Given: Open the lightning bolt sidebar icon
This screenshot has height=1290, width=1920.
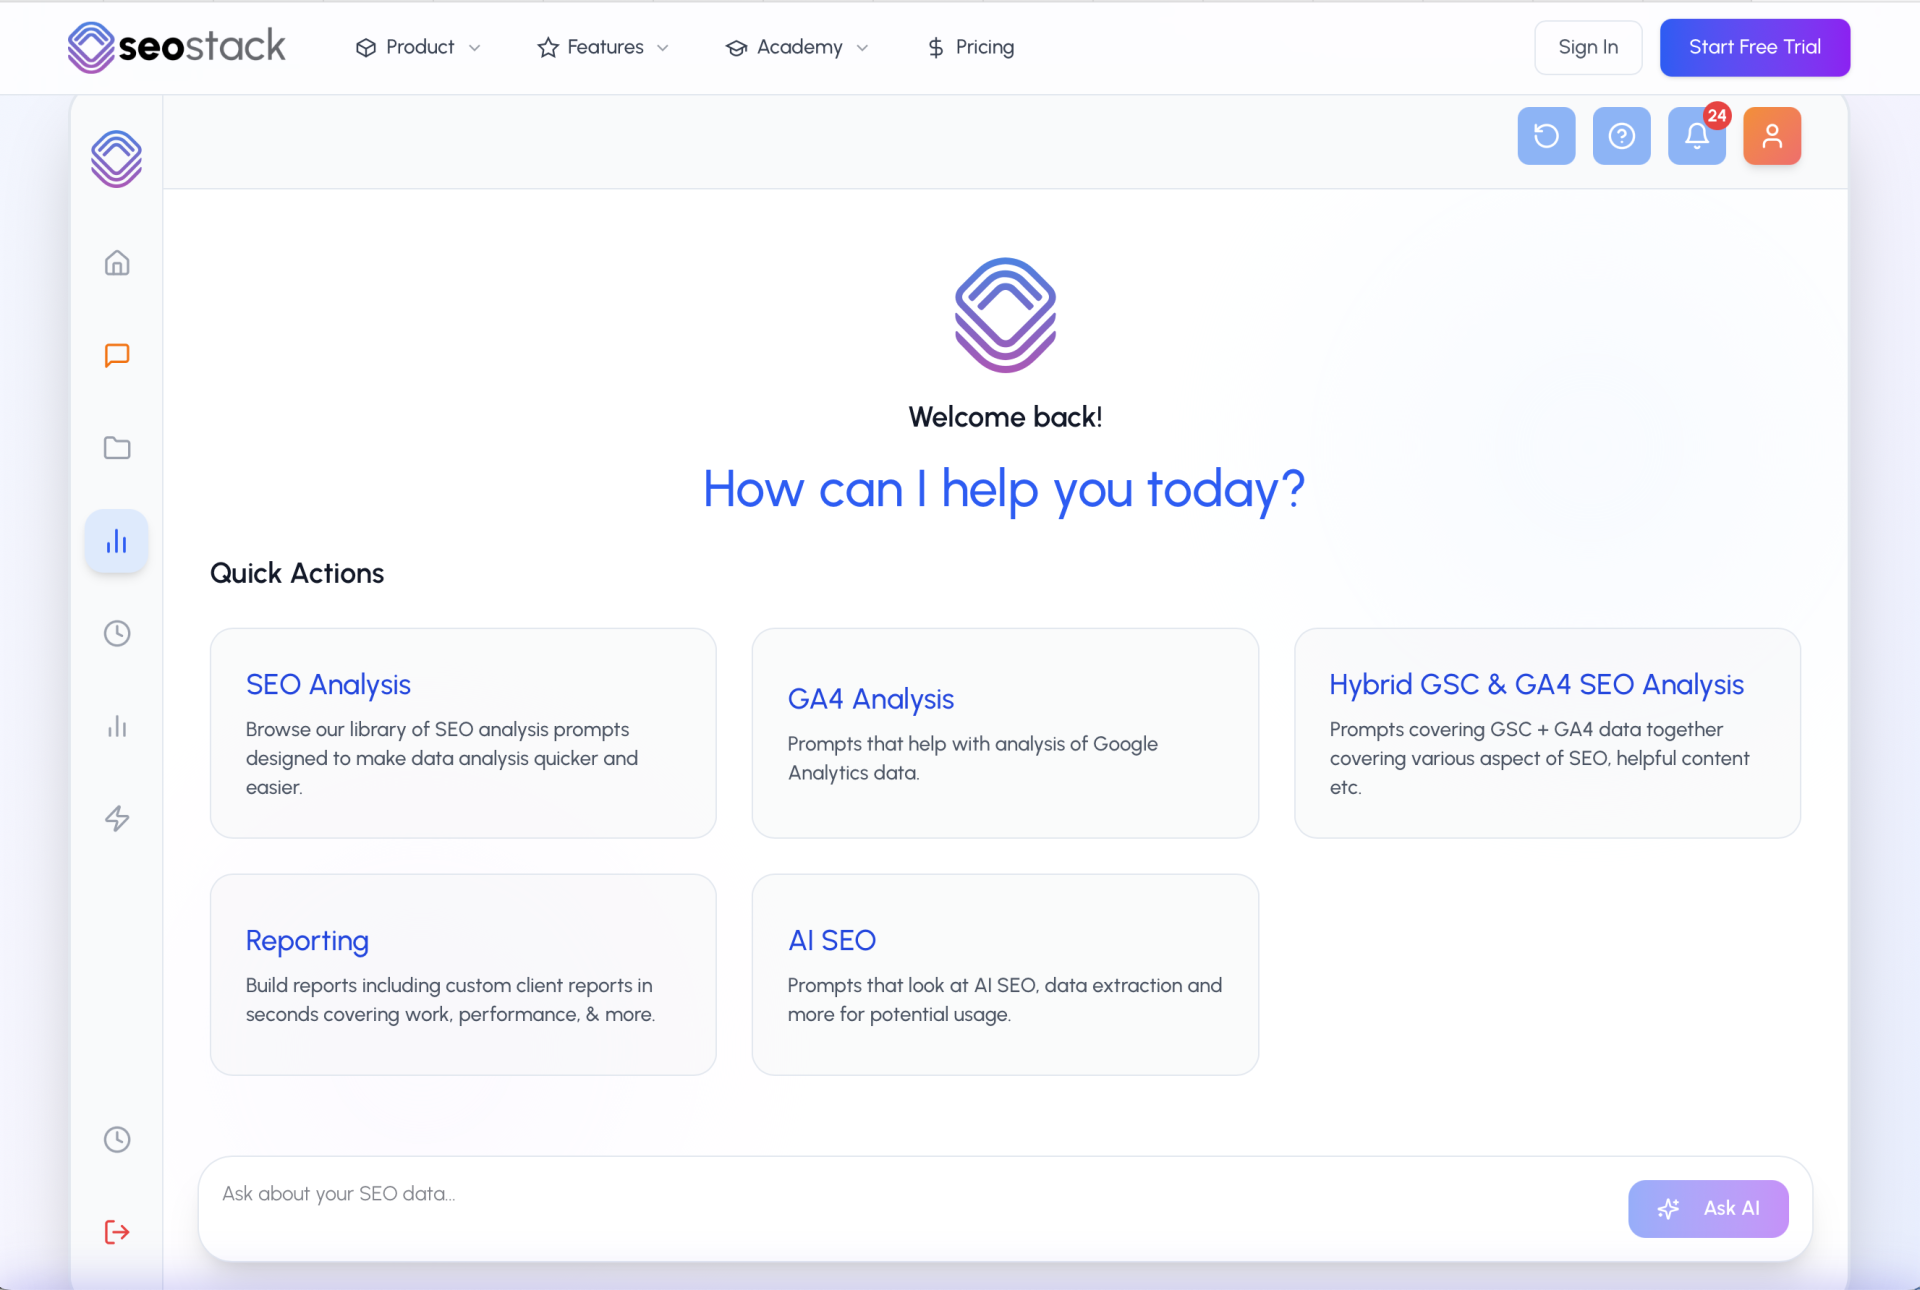Looking at the screenshot, I should pos(117,818).
